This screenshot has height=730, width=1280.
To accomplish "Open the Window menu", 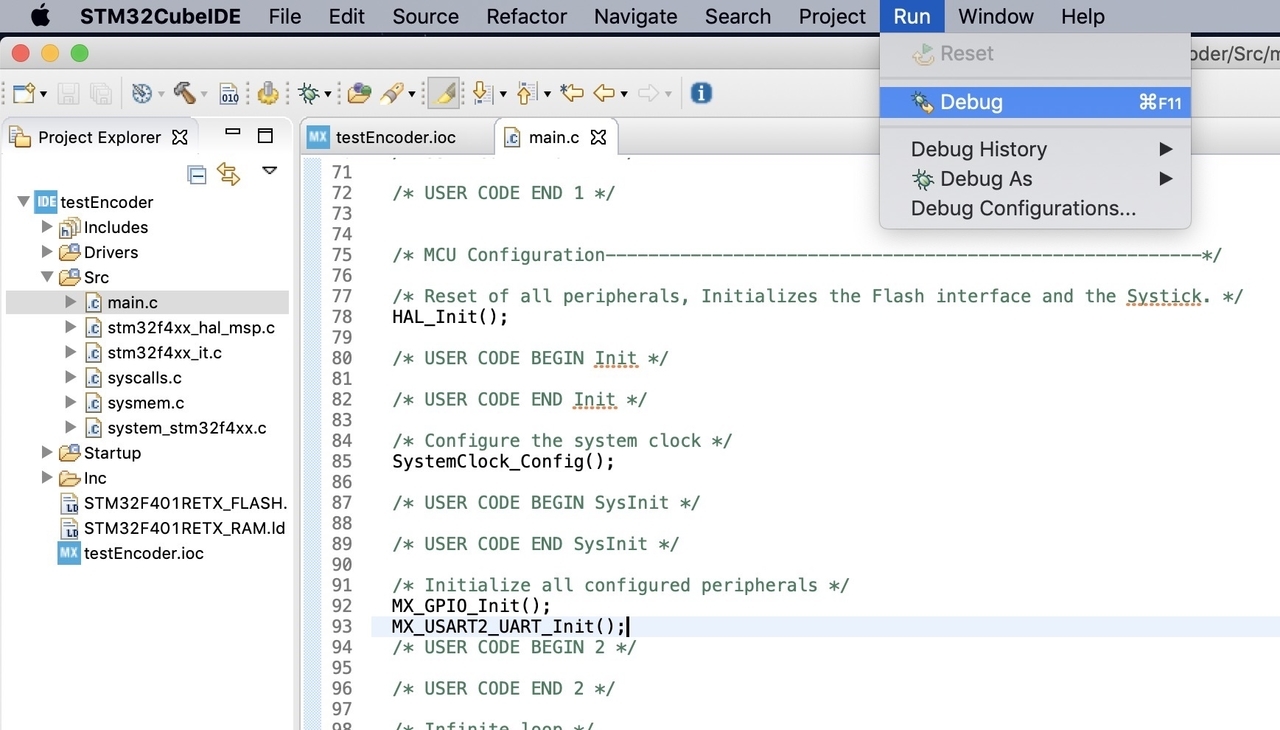I will 996,17.
